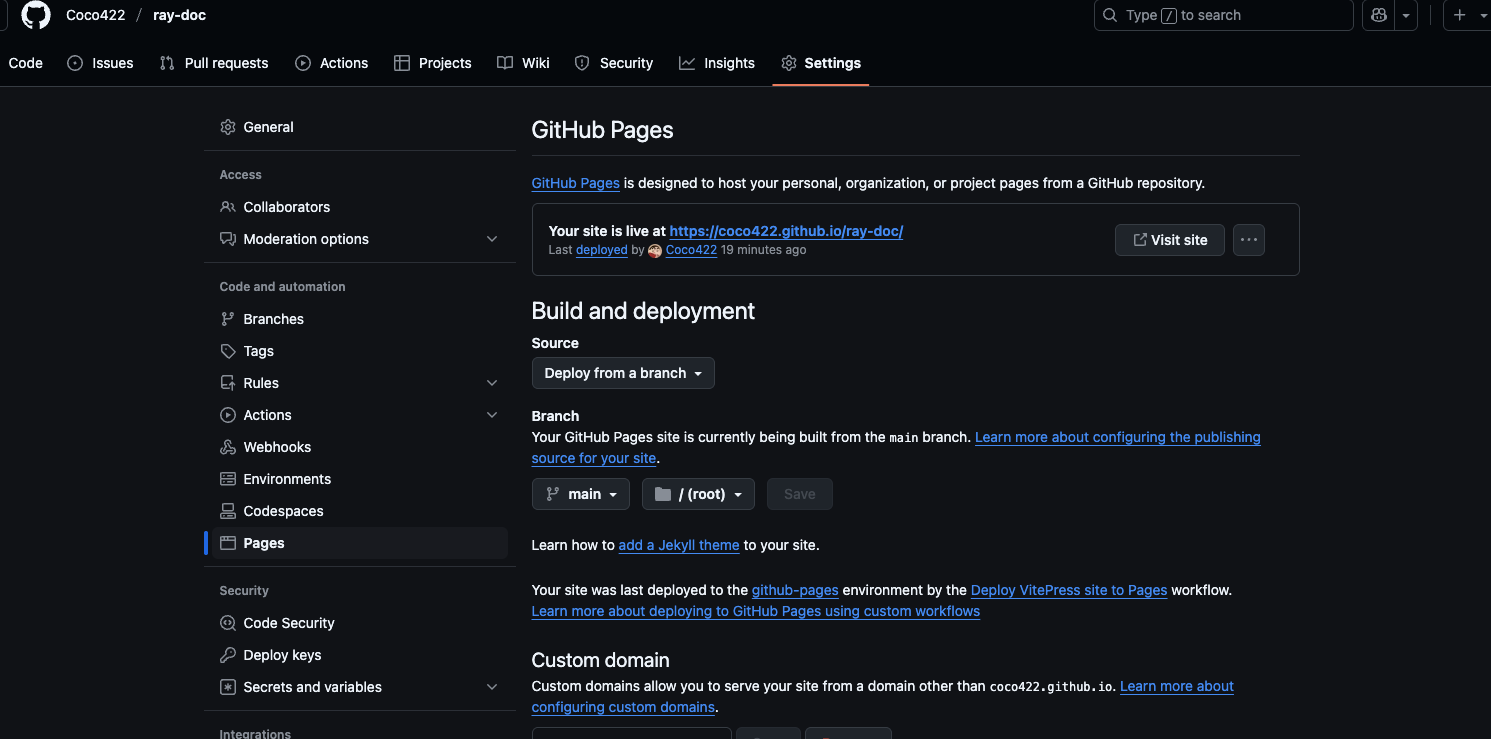Open the add a Jekyll theme link
1491x739 pixels.
(x=679, y=545)
